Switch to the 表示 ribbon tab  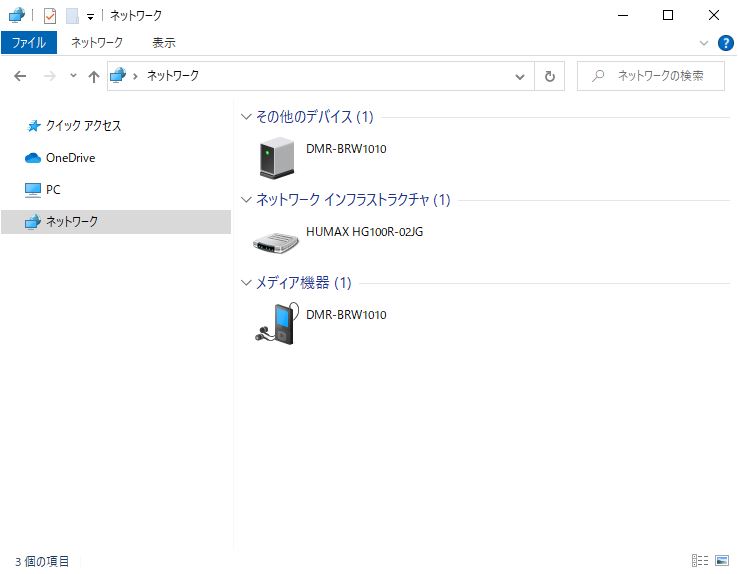click(x=164, y=43)
